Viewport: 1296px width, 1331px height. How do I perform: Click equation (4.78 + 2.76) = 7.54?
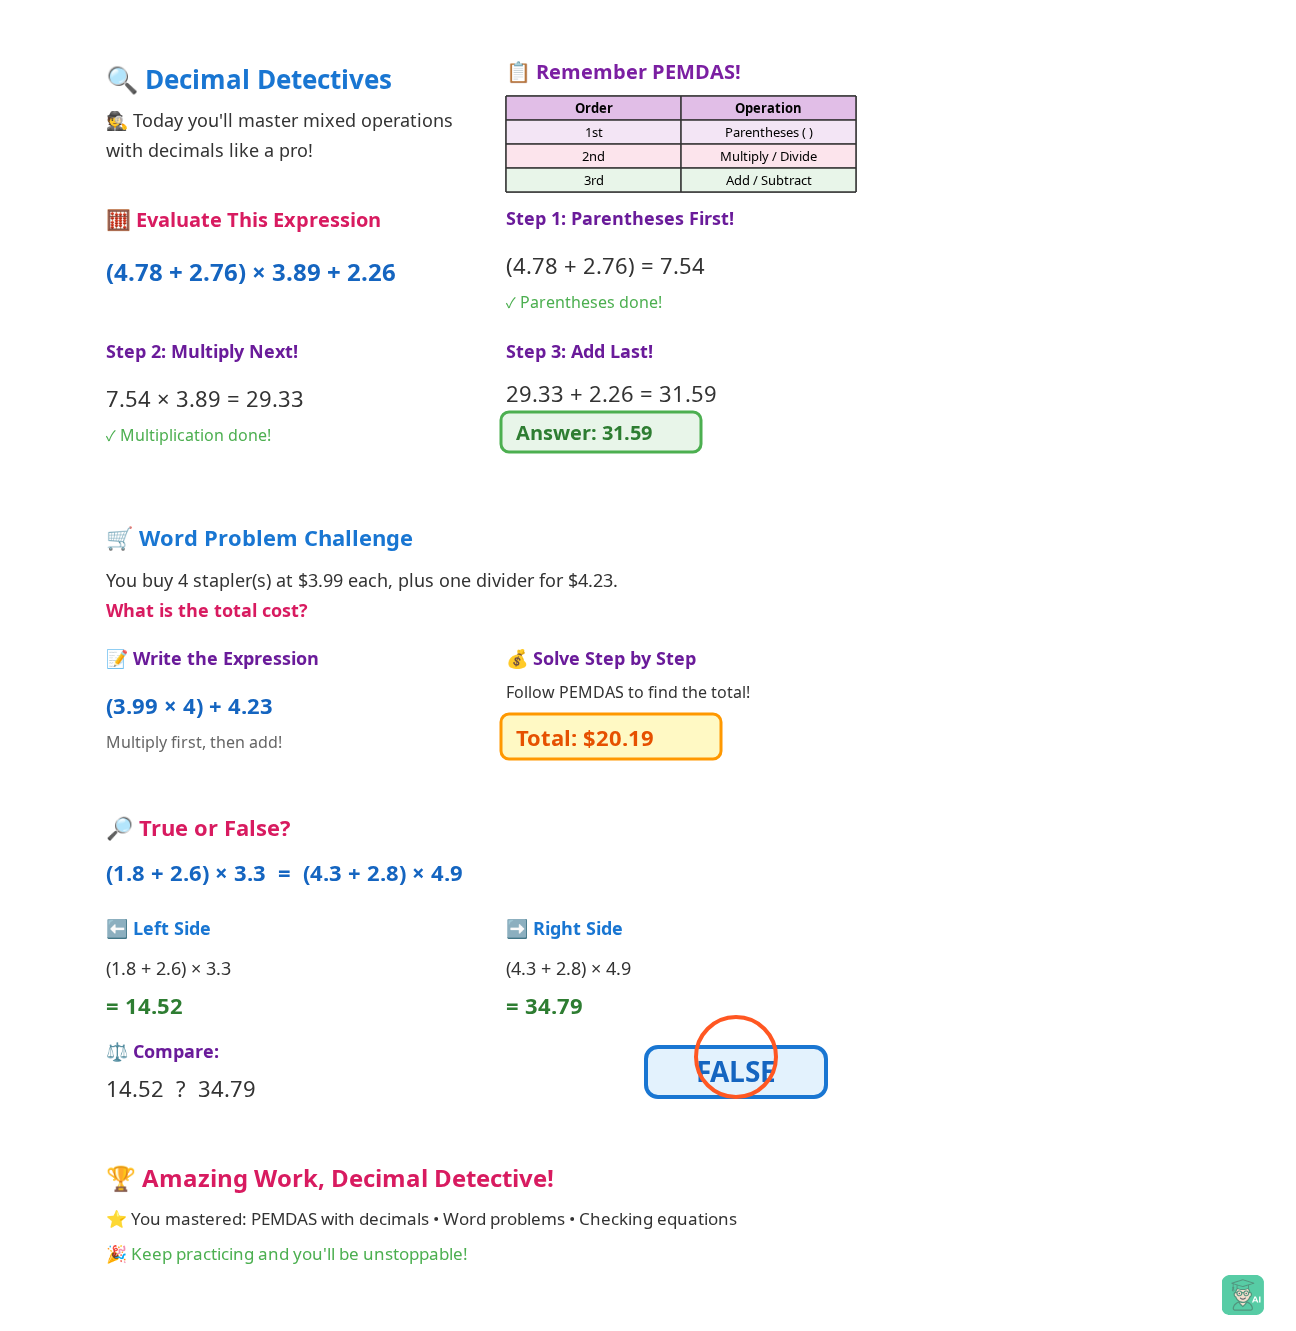[x=605, y=266]
